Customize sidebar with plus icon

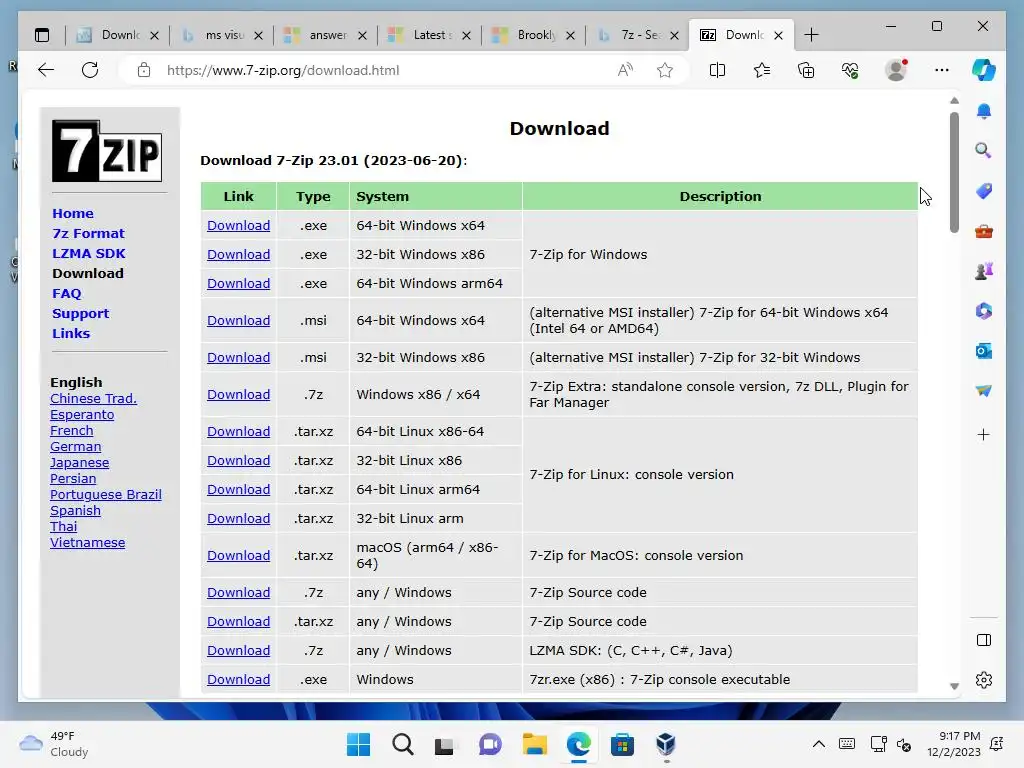coord(984,435)
